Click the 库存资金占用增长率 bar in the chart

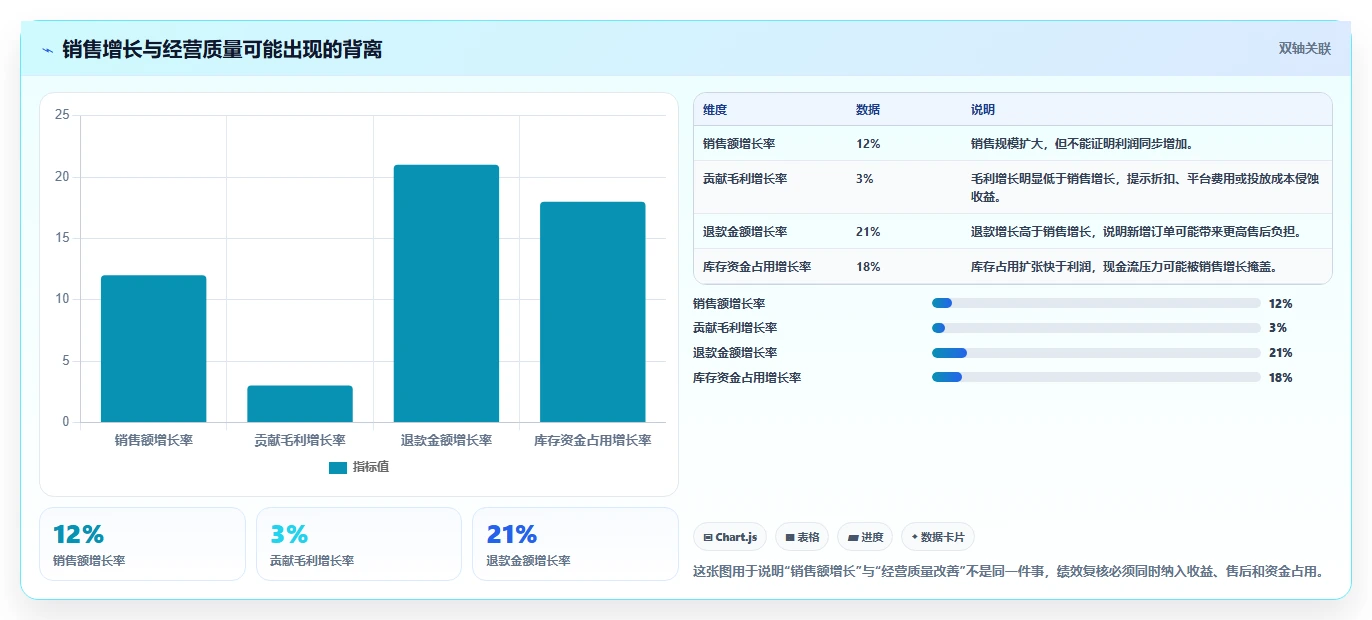coord(592,312)
